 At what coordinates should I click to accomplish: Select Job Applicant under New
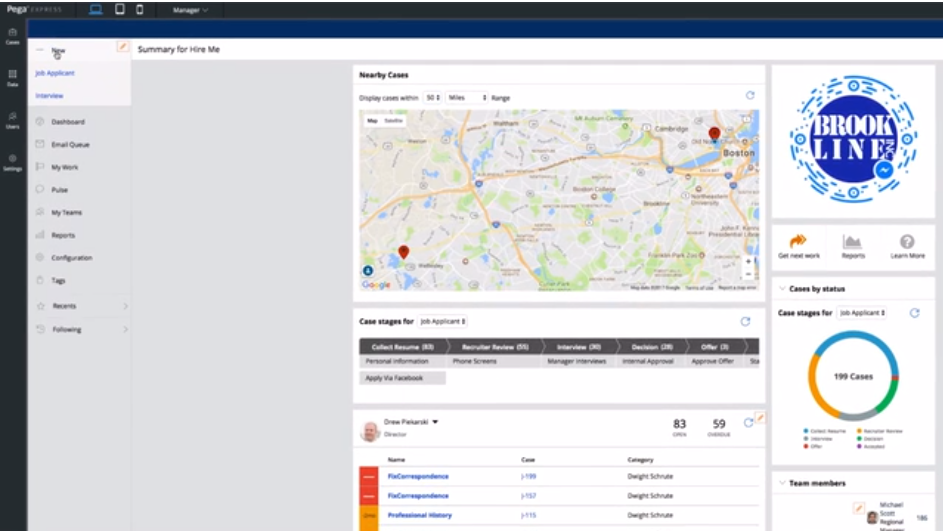(x=55, y=73)
